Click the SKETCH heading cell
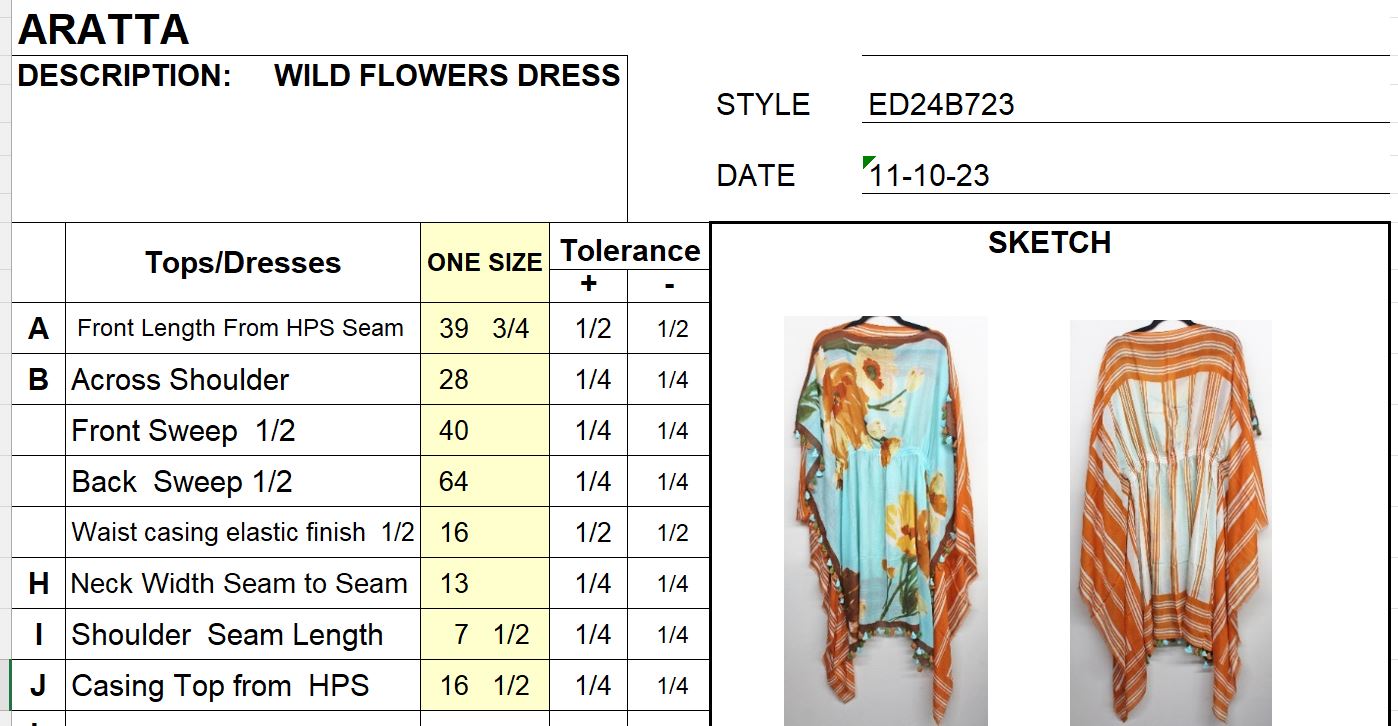The width and height of the screenshot is (1398, 726). [1049, 243]
